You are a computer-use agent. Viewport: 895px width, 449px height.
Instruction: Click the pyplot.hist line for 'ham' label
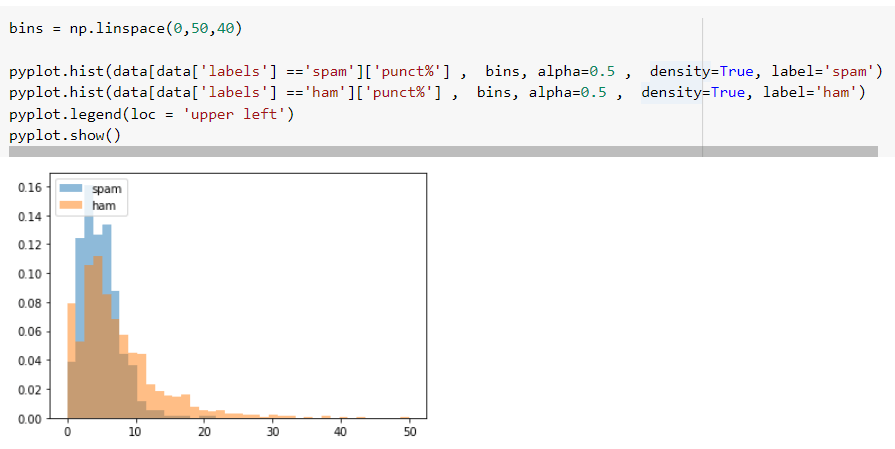click(x=437, y=92)
